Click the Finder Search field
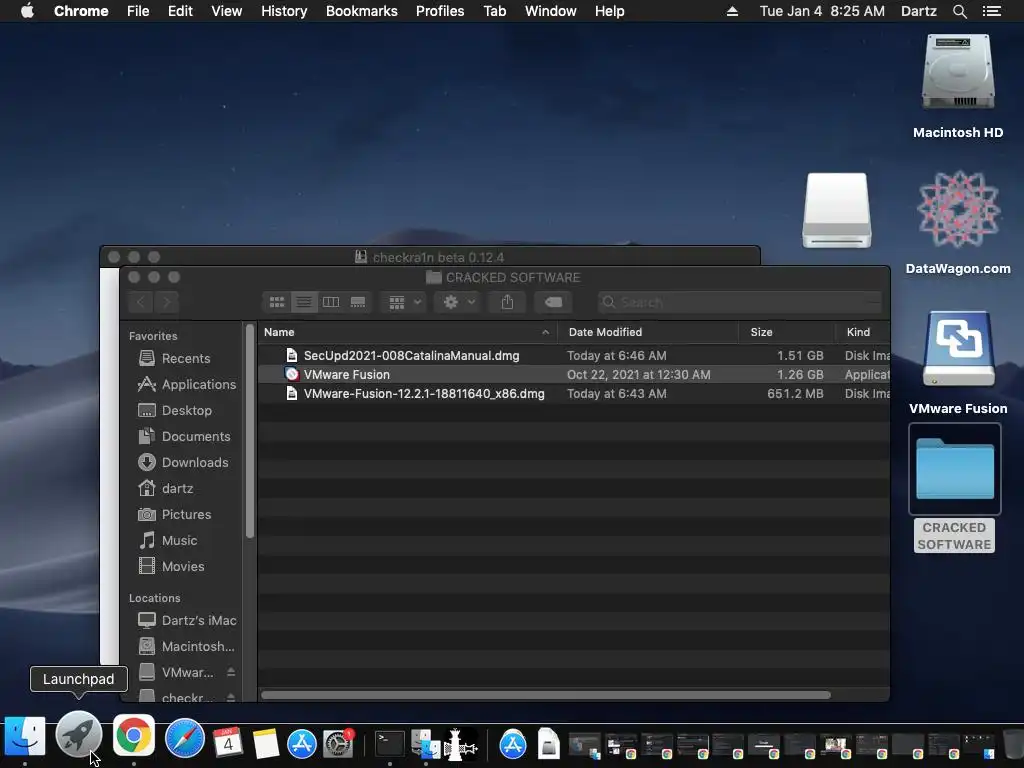This screenshot has height=768, width=1024. click(x=739, y=302)
